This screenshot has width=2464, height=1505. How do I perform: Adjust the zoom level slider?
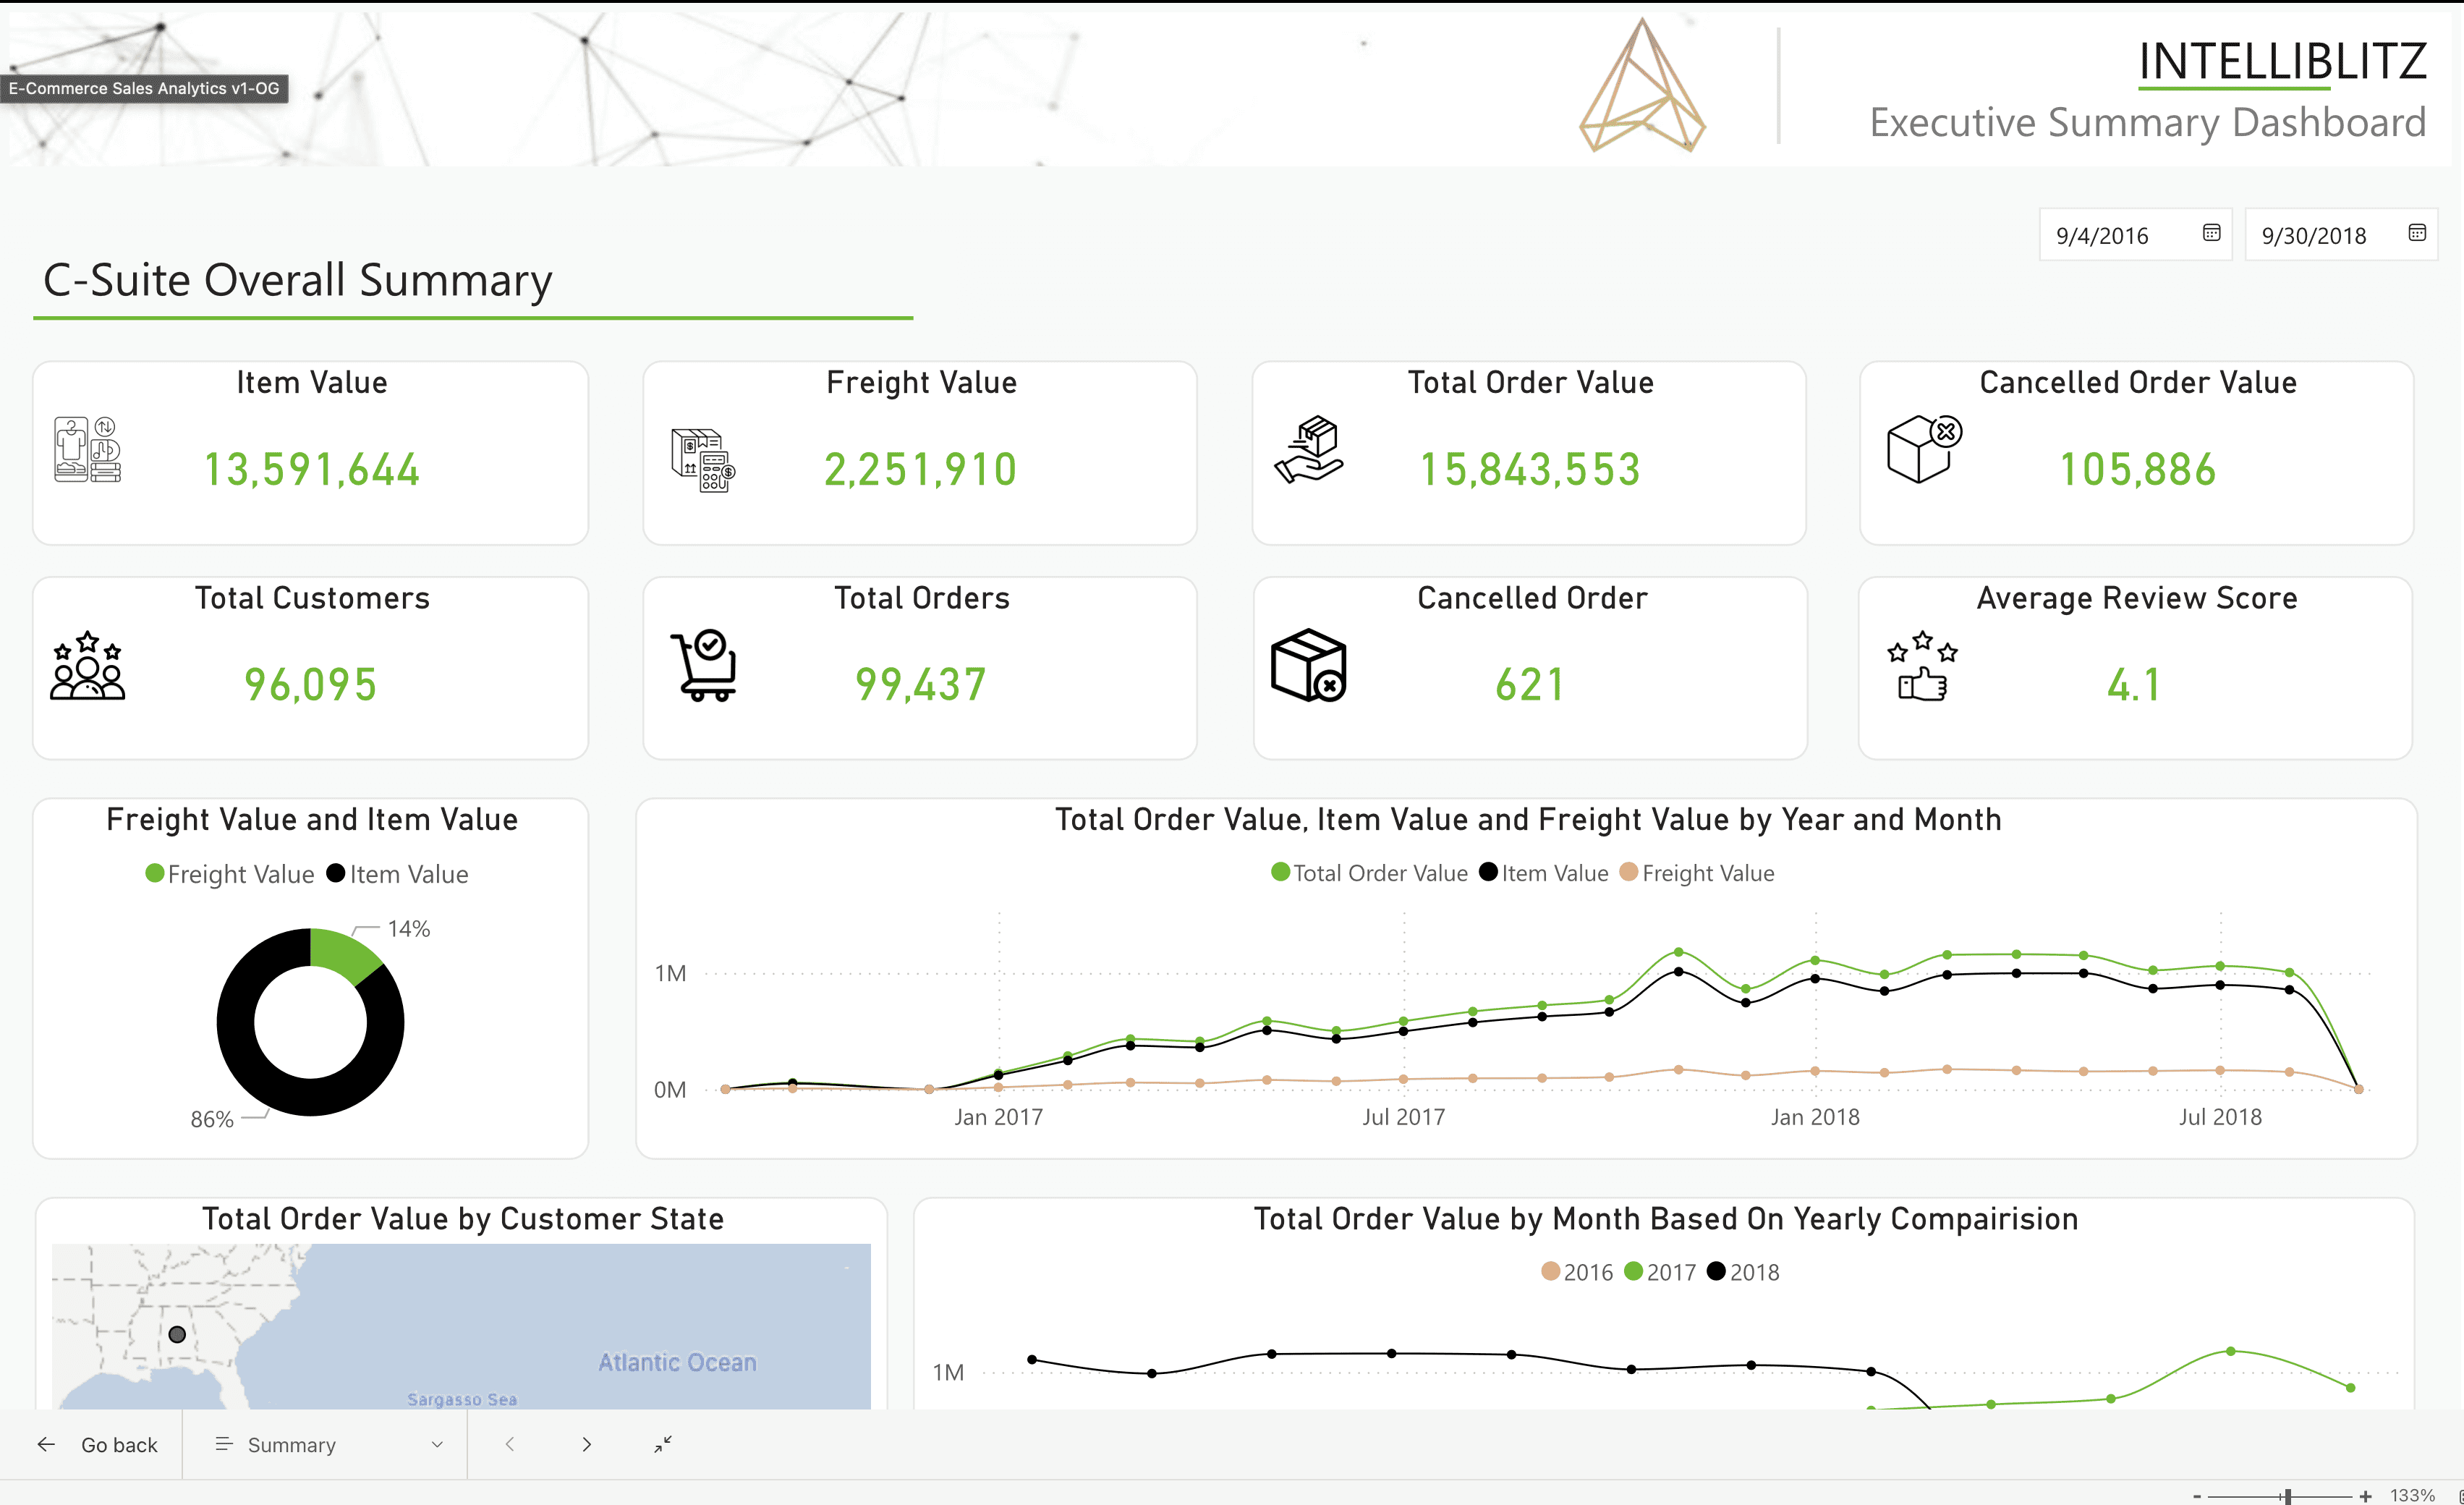click(2287, 1496)
